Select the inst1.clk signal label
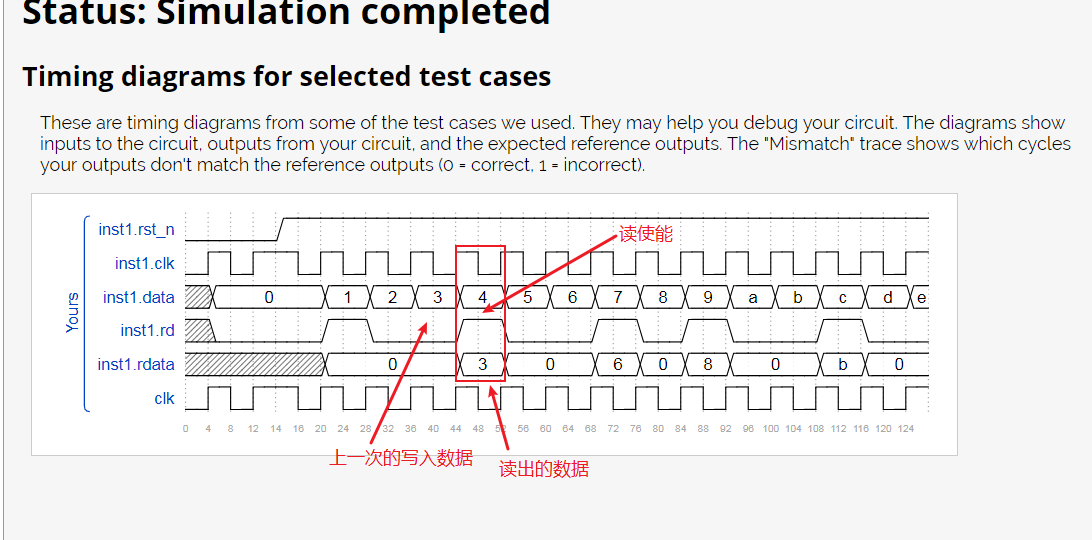 (x=145, y=263)
